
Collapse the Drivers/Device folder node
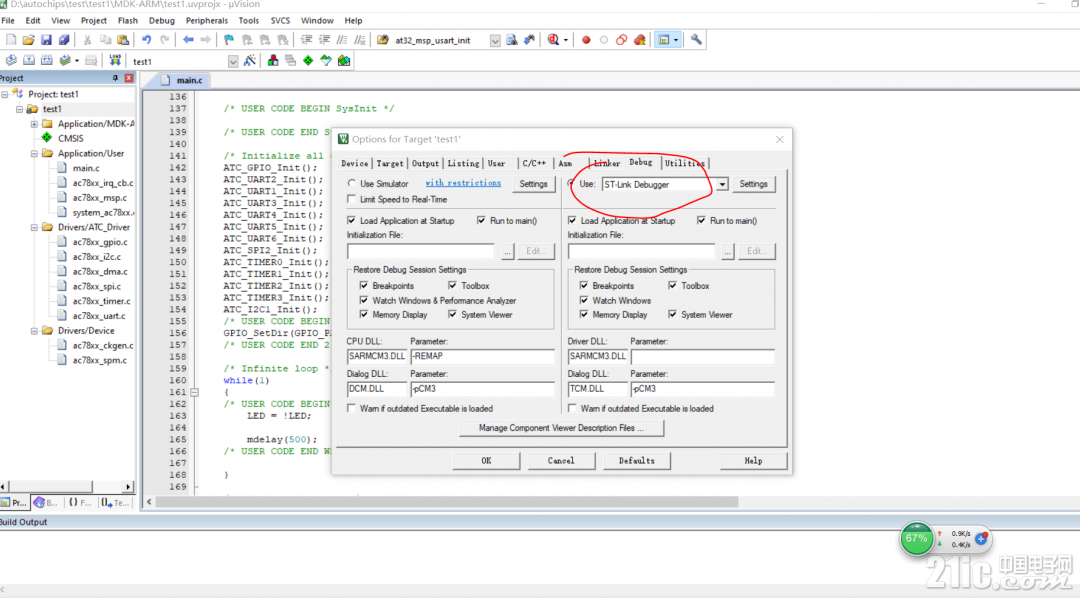34,331
